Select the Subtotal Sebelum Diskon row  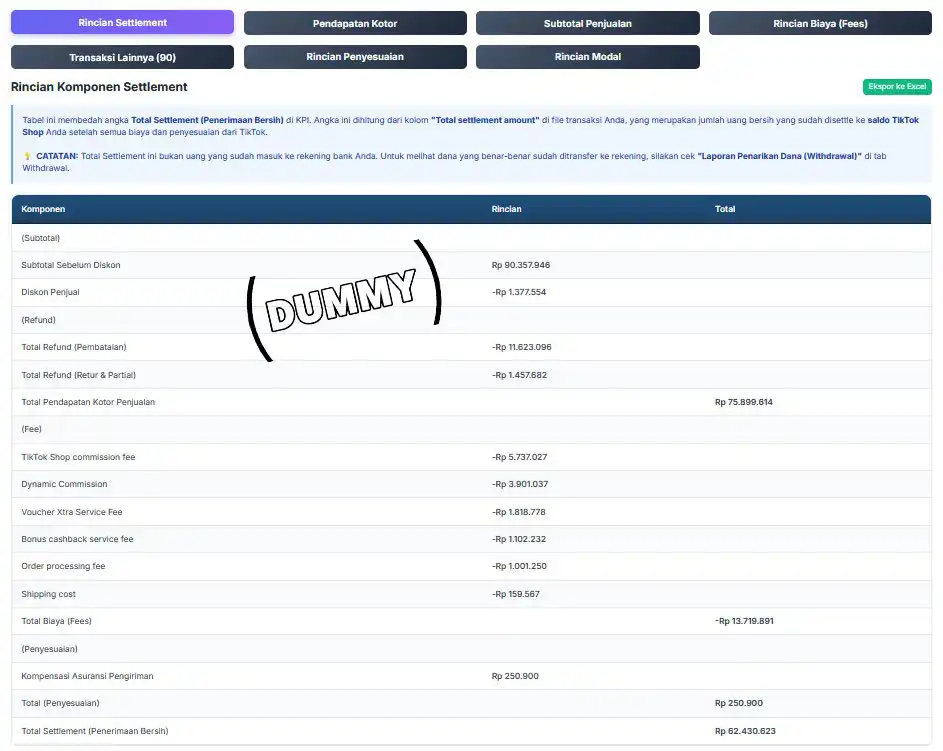point(71,265)
